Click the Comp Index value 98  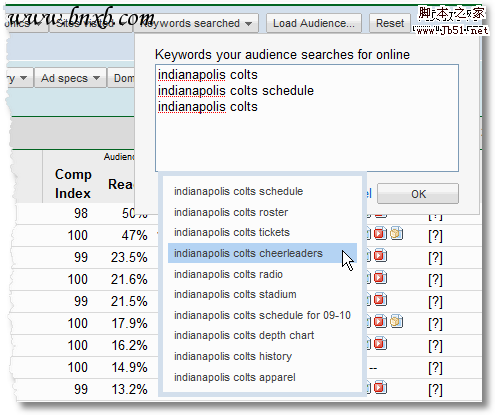click(x=81, y=213)
